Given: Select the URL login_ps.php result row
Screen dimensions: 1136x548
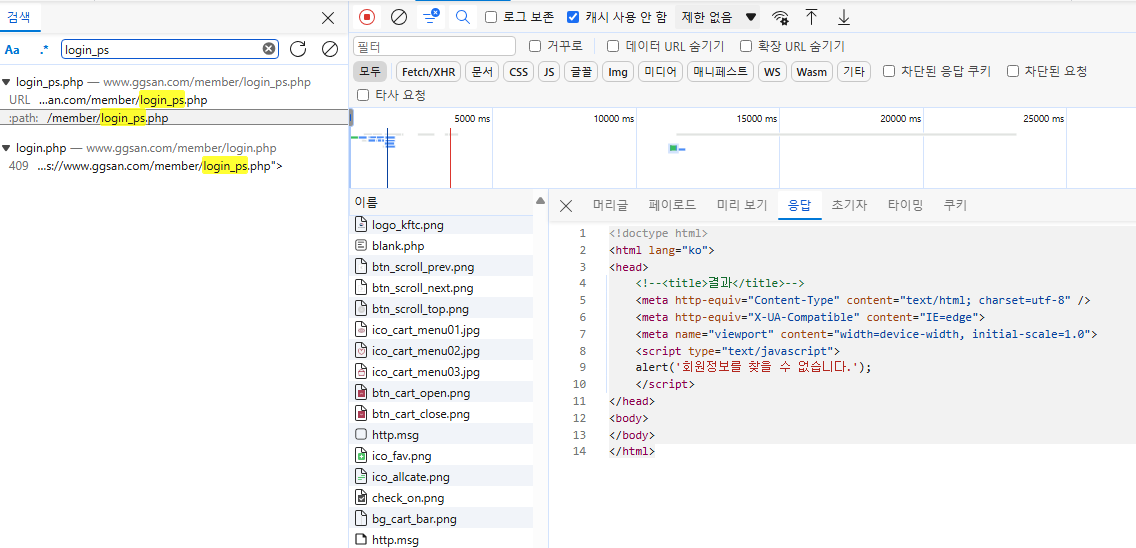Looking at the screenshot, I should (174, 99).
